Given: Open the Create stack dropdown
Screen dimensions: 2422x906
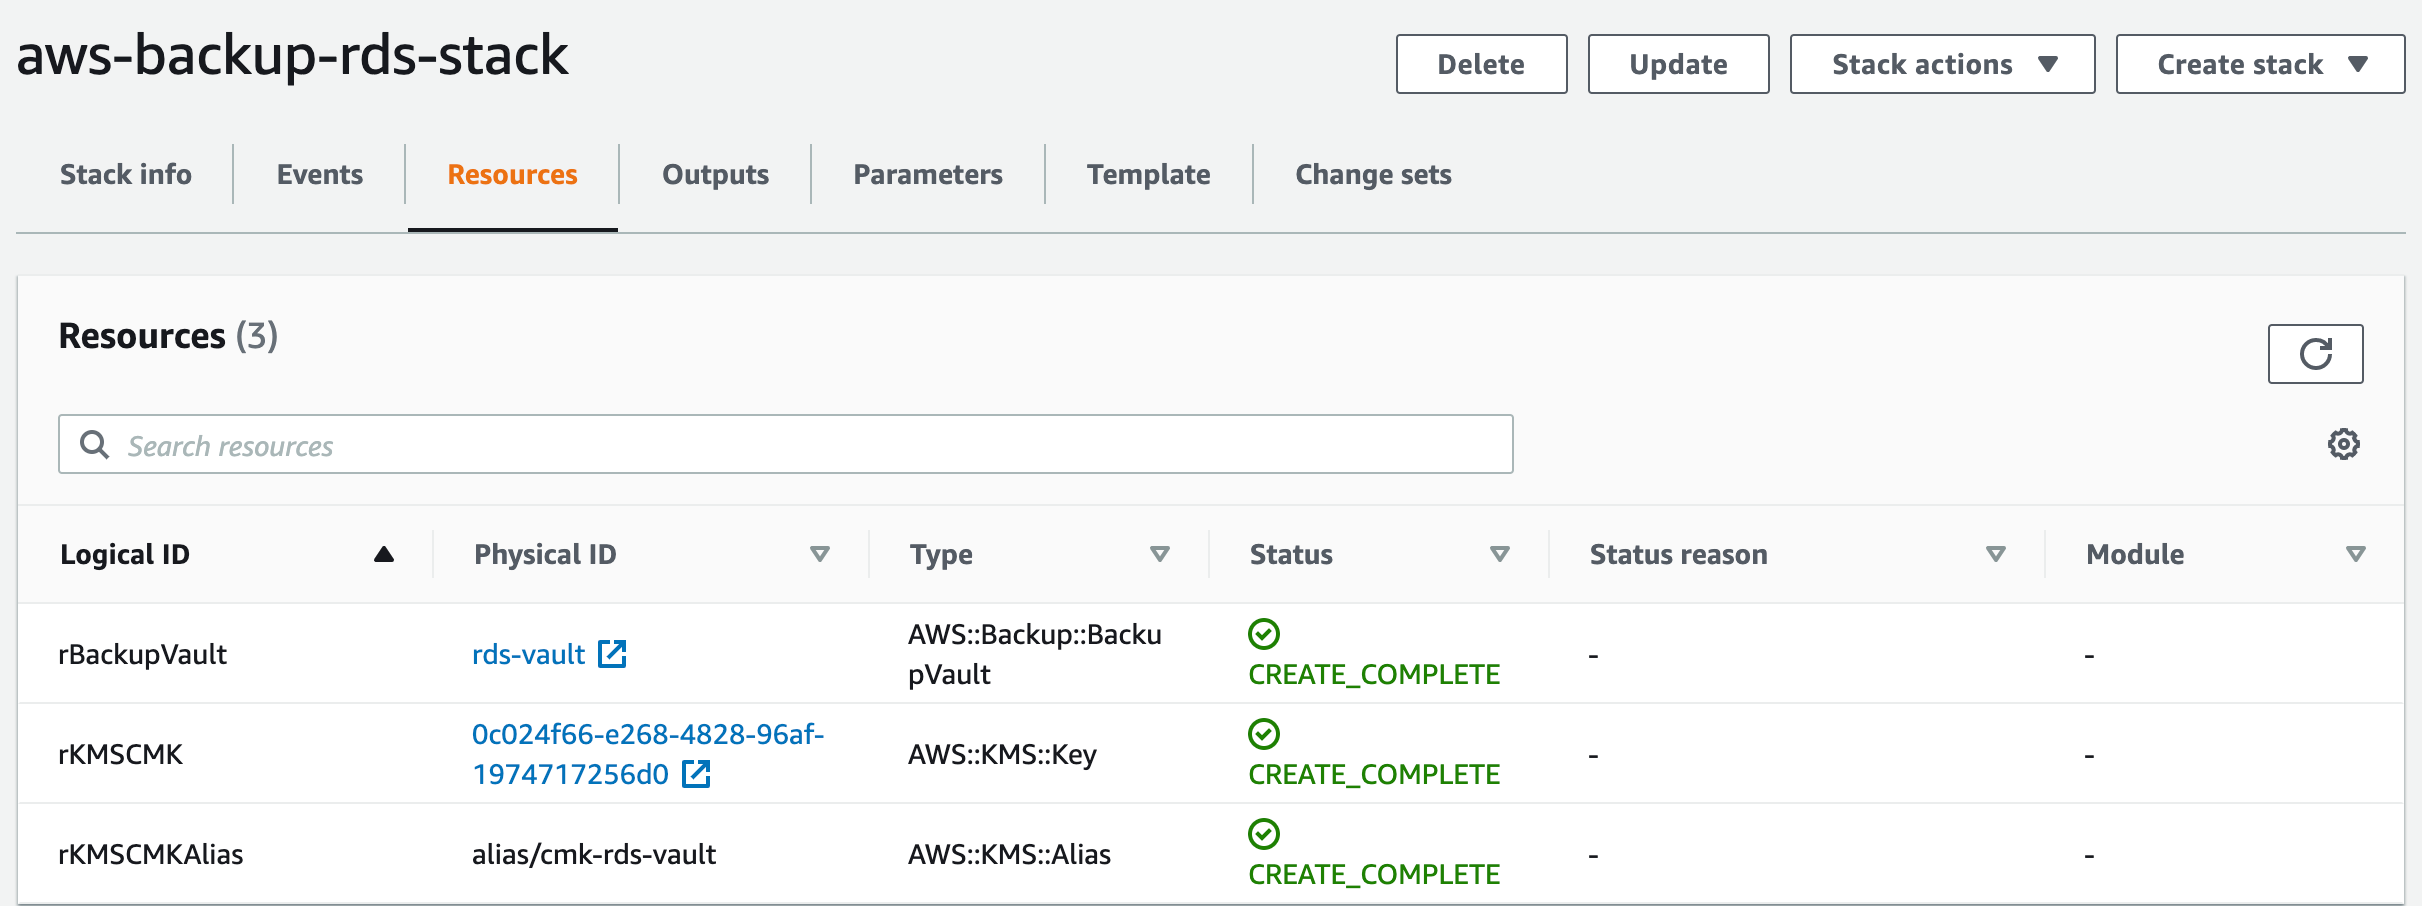Looking at the screenshot, I should coord(2259,64).
